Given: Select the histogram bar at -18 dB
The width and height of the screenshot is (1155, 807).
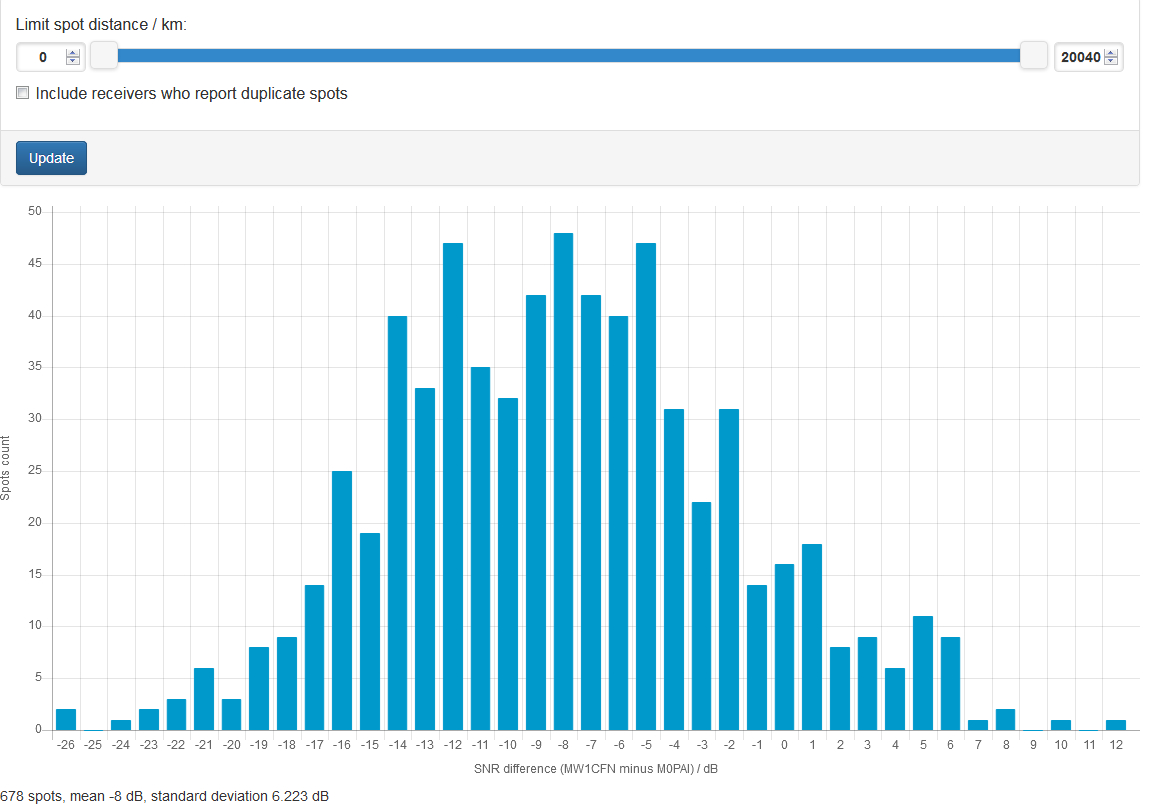Looking at the screenshot, I should tap(287, 683).
